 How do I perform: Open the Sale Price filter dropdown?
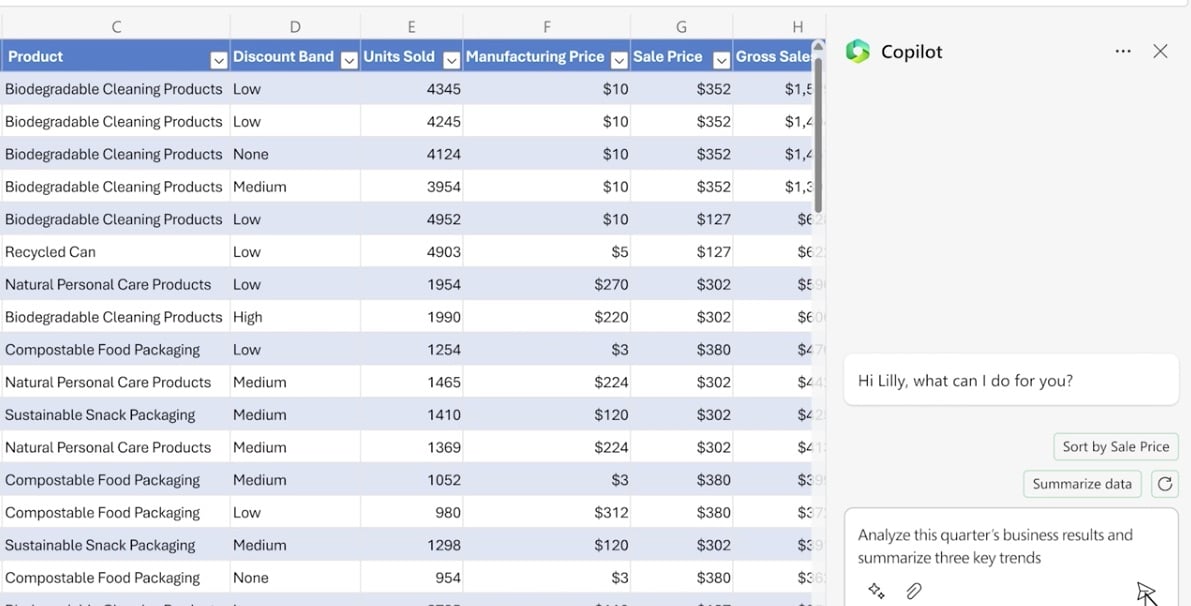pyautogui.click(x=721, y=61)
